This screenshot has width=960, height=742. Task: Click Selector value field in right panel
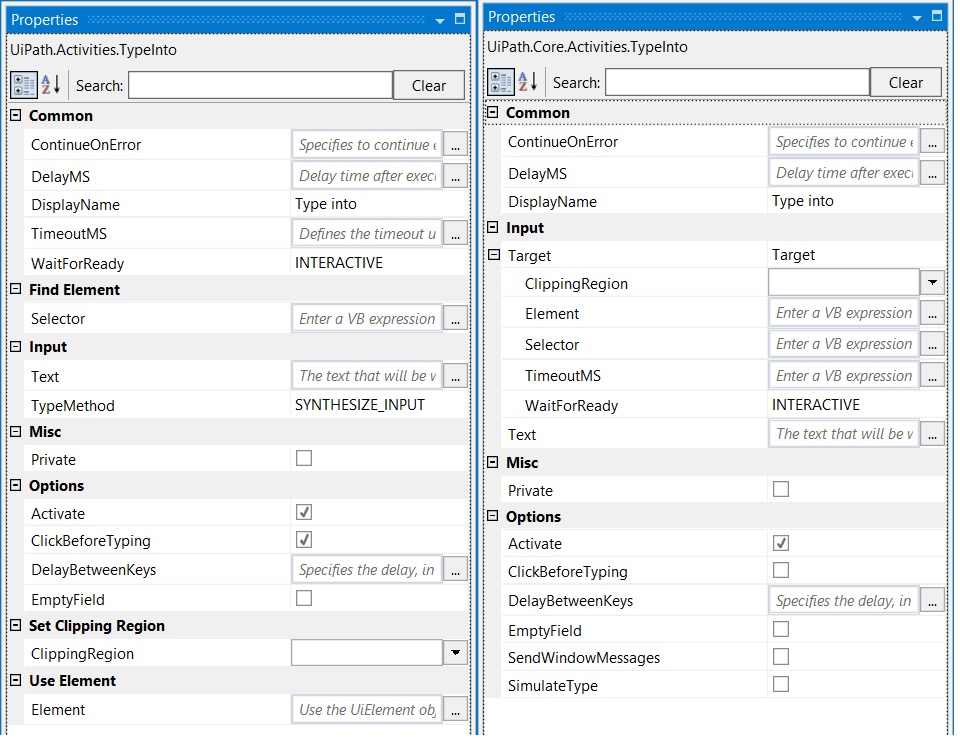tap(844, 344)
